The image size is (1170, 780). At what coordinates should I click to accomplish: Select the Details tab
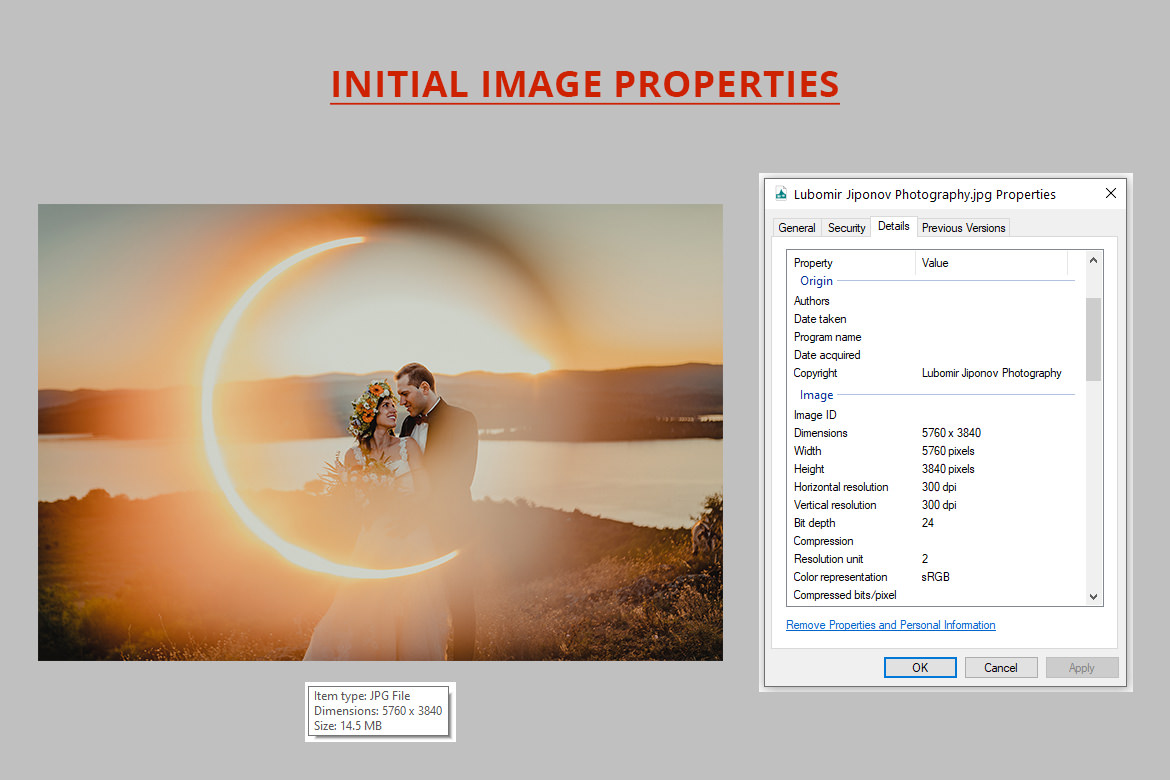(x=893, y=226)
